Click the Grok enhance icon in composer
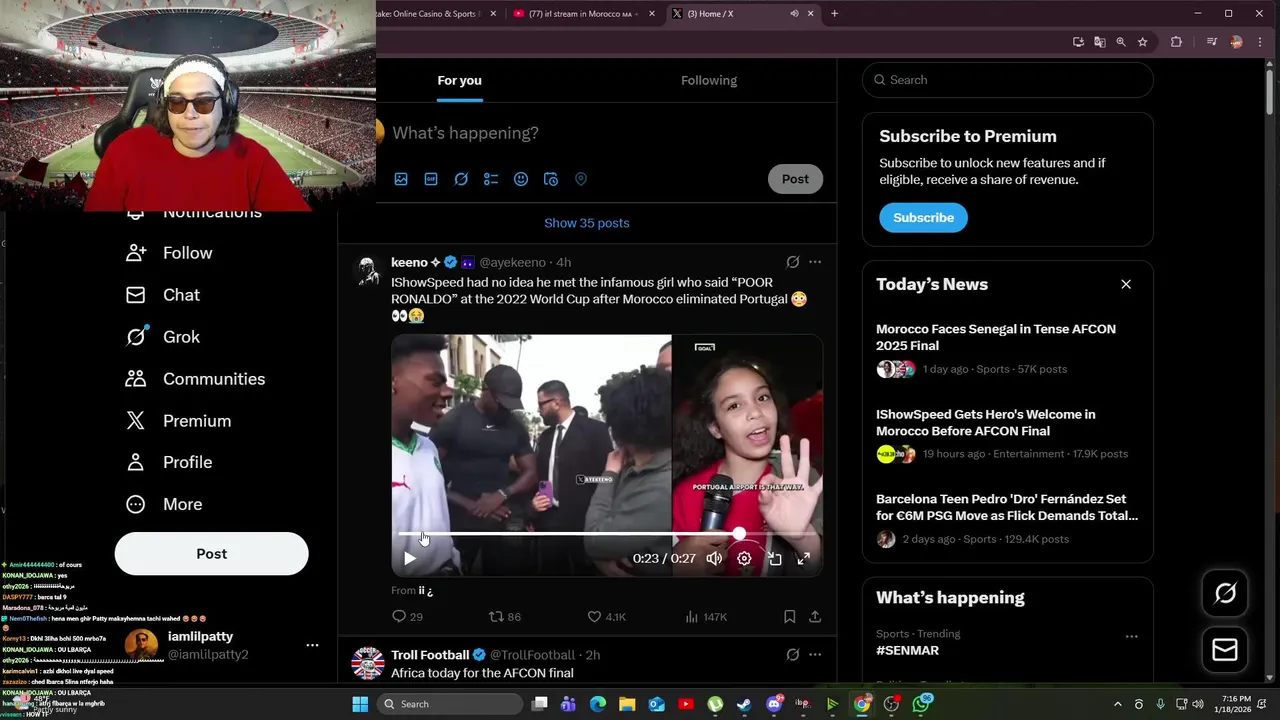 tap(461, 179)
